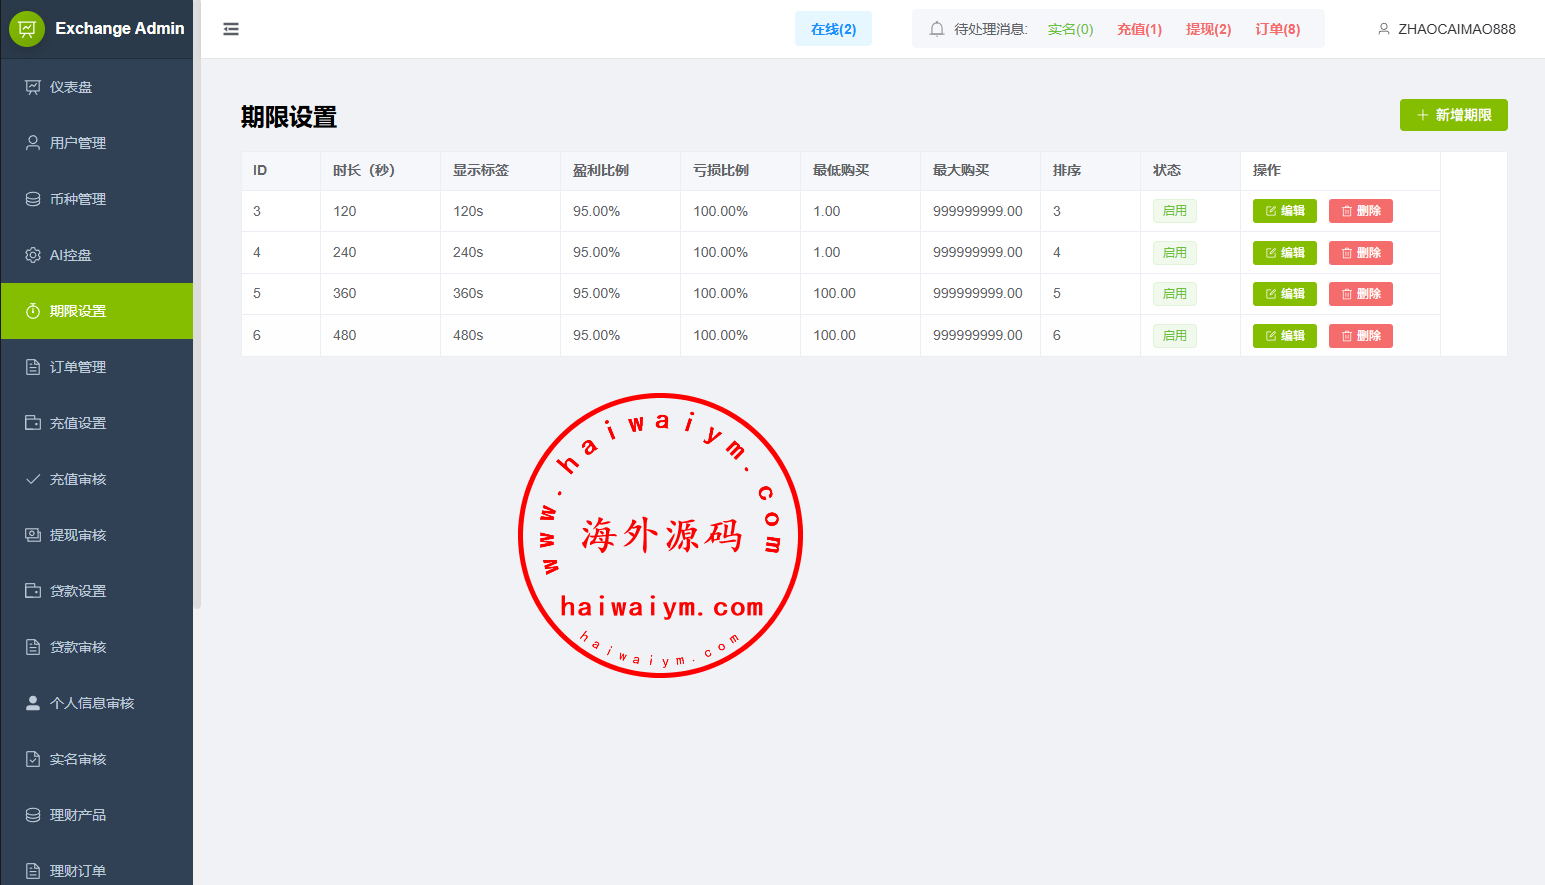
Task: Open 仪表盘 dashboard in sidebar
Action: coord(71,87)
